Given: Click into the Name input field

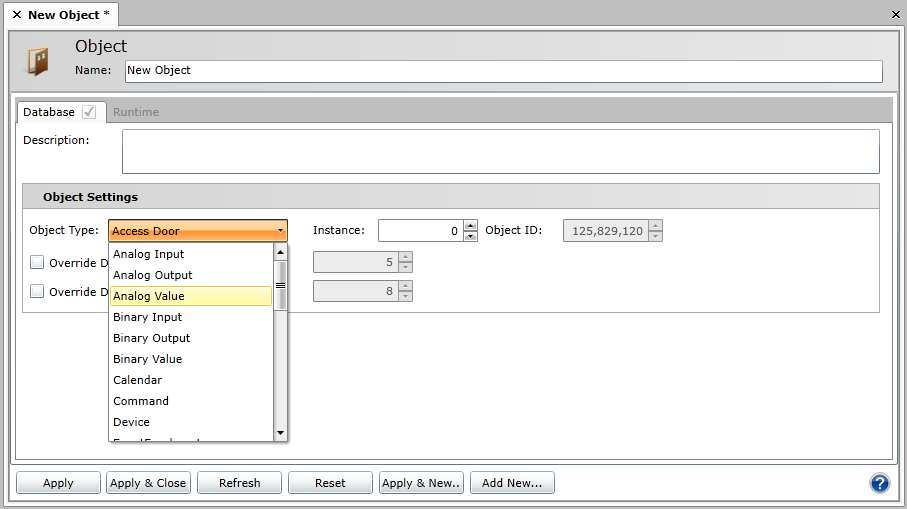Looking at the screenshot, I should [504, 71].
